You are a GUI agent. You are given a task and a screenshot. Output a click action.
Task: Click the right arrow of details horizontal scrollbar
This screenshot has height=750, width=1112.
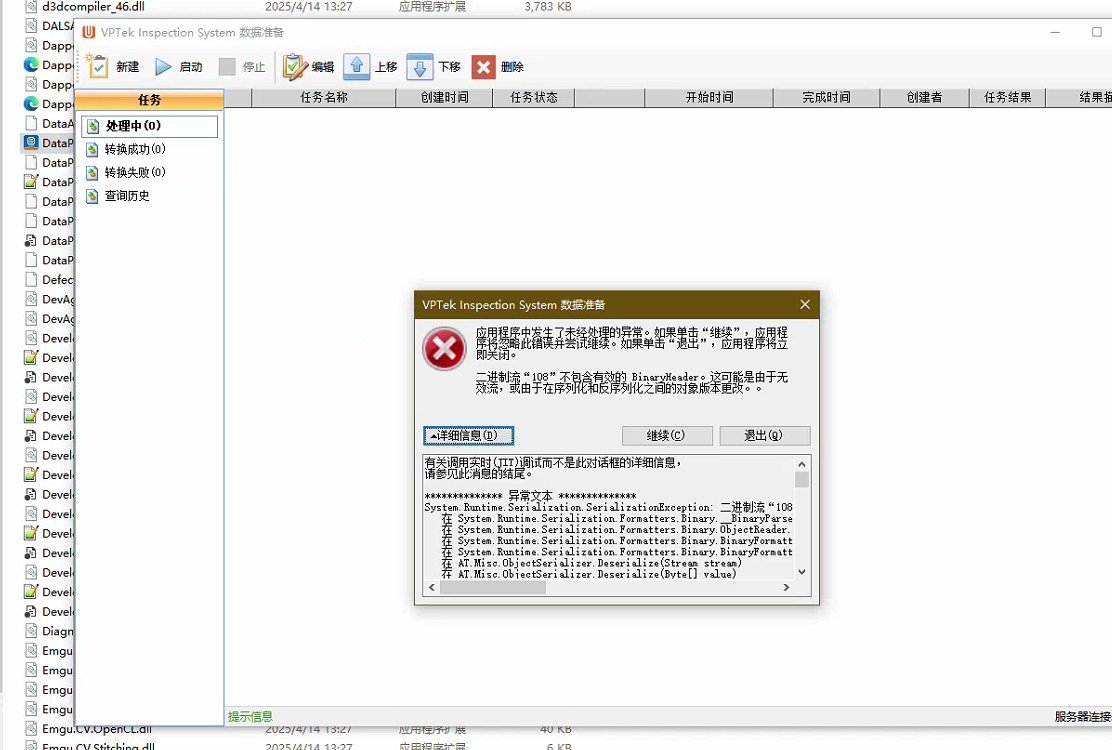coord(786,588)
